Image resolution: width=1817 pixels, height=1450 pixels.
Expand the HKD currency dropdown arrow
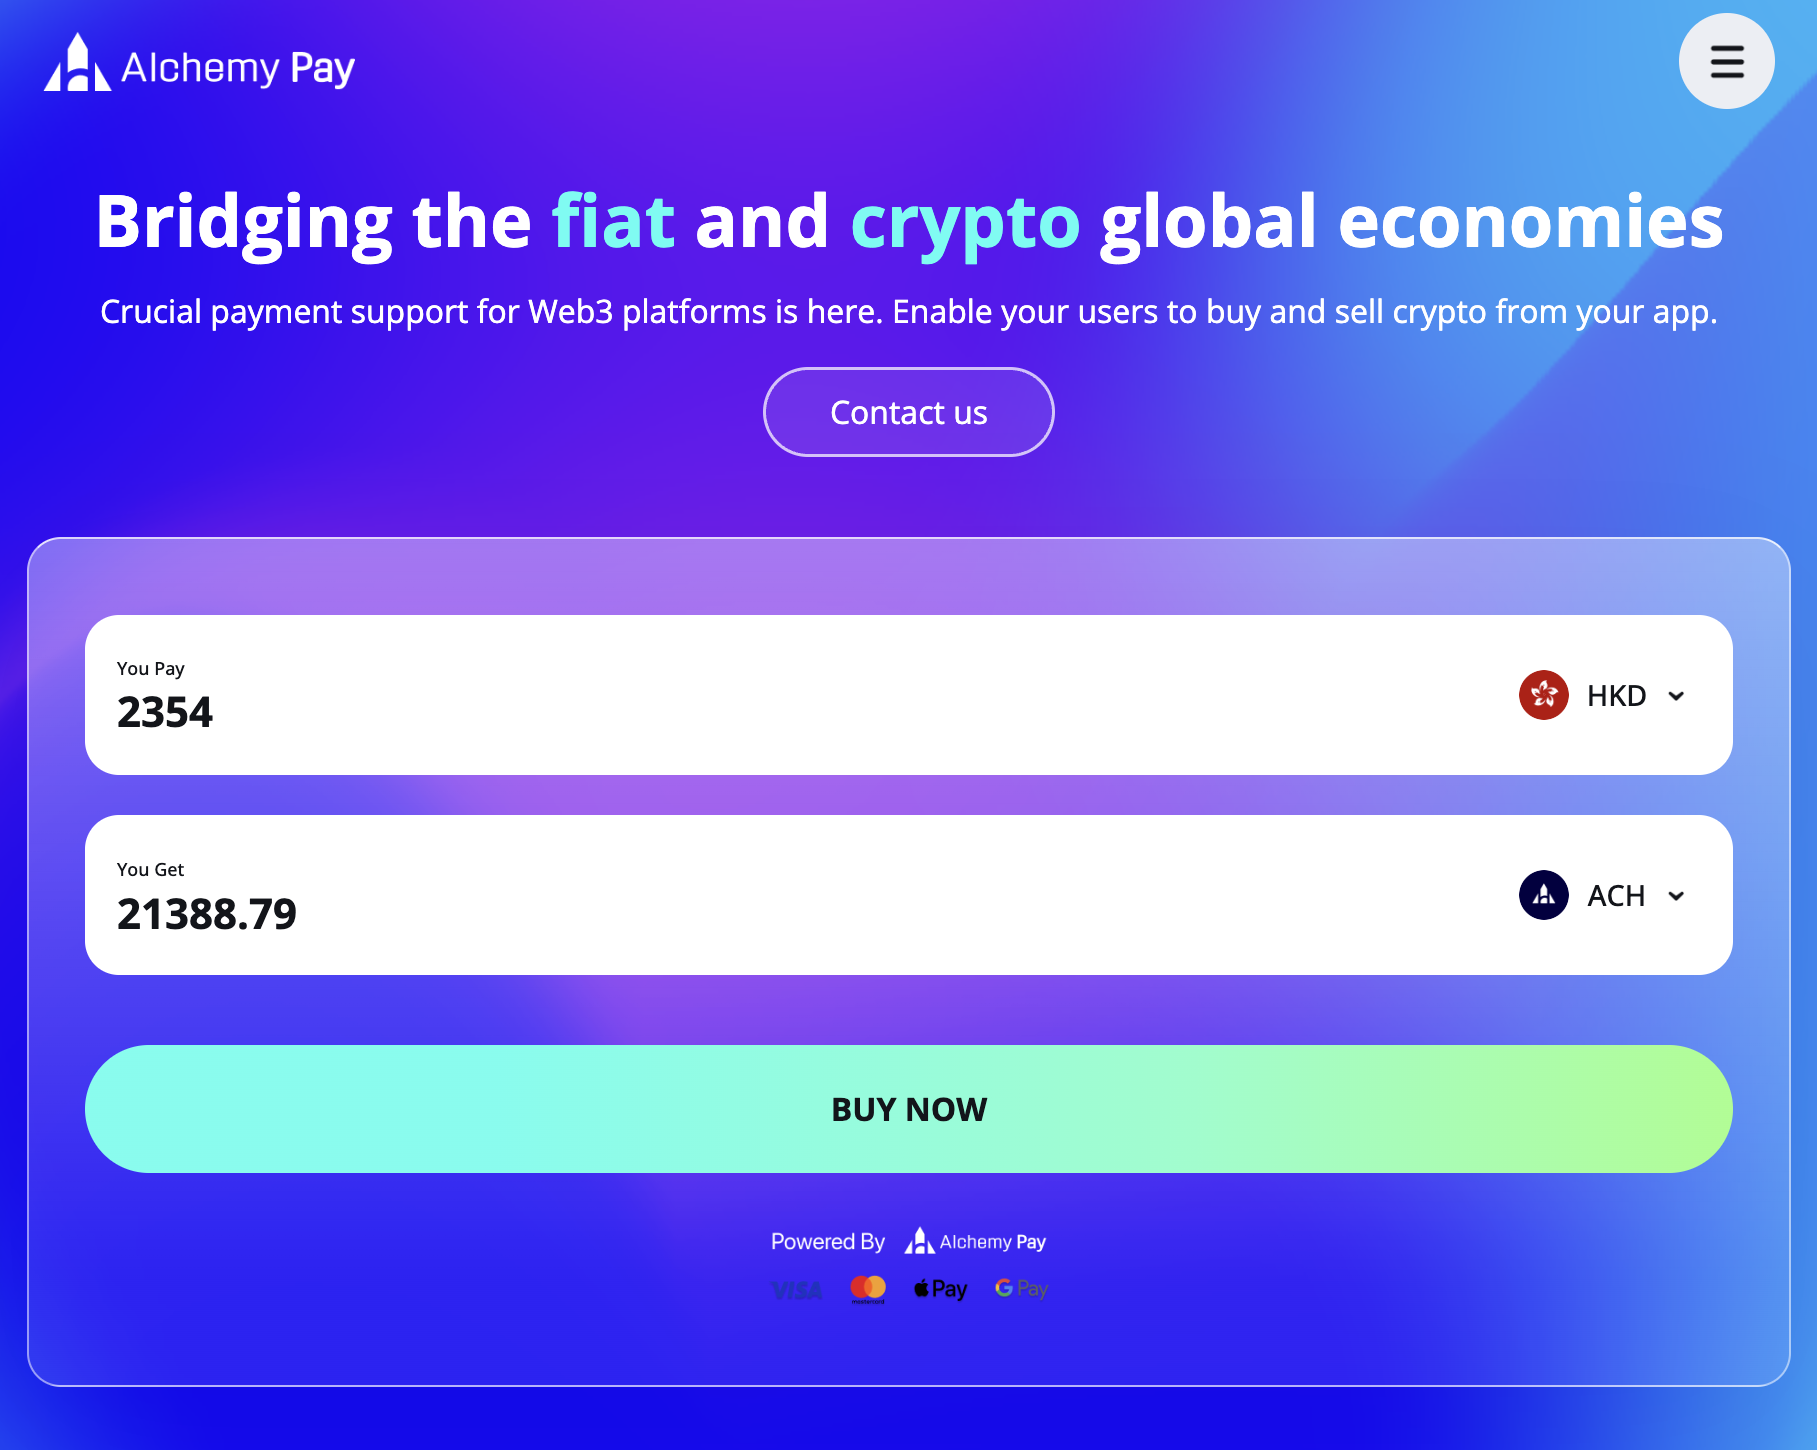pos(1677,696)
